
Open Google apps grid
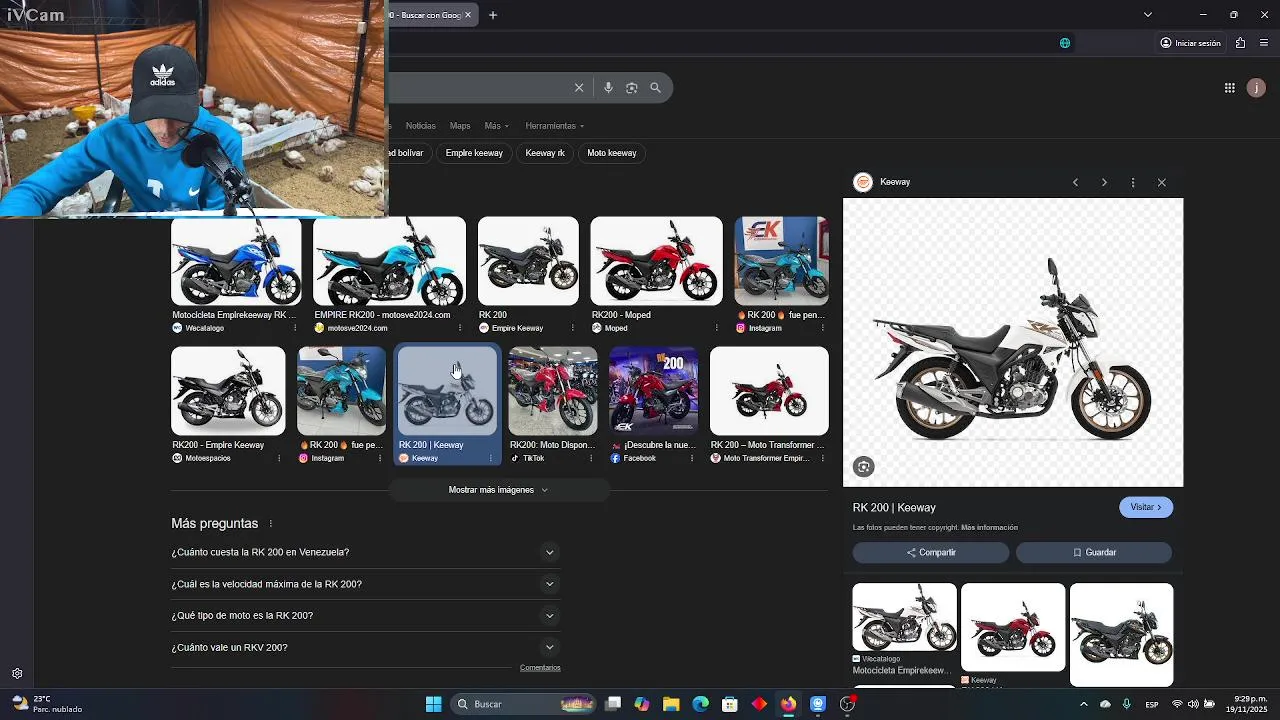pos(1230,88)
